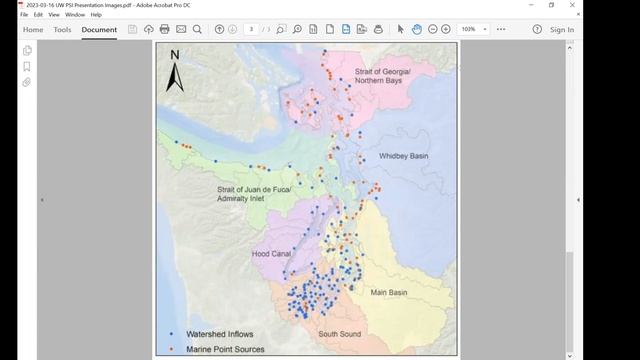Click the read mode toolbar icon
Image resolution: width=640 pixels, height=360 pixels.
pos(378,29)
